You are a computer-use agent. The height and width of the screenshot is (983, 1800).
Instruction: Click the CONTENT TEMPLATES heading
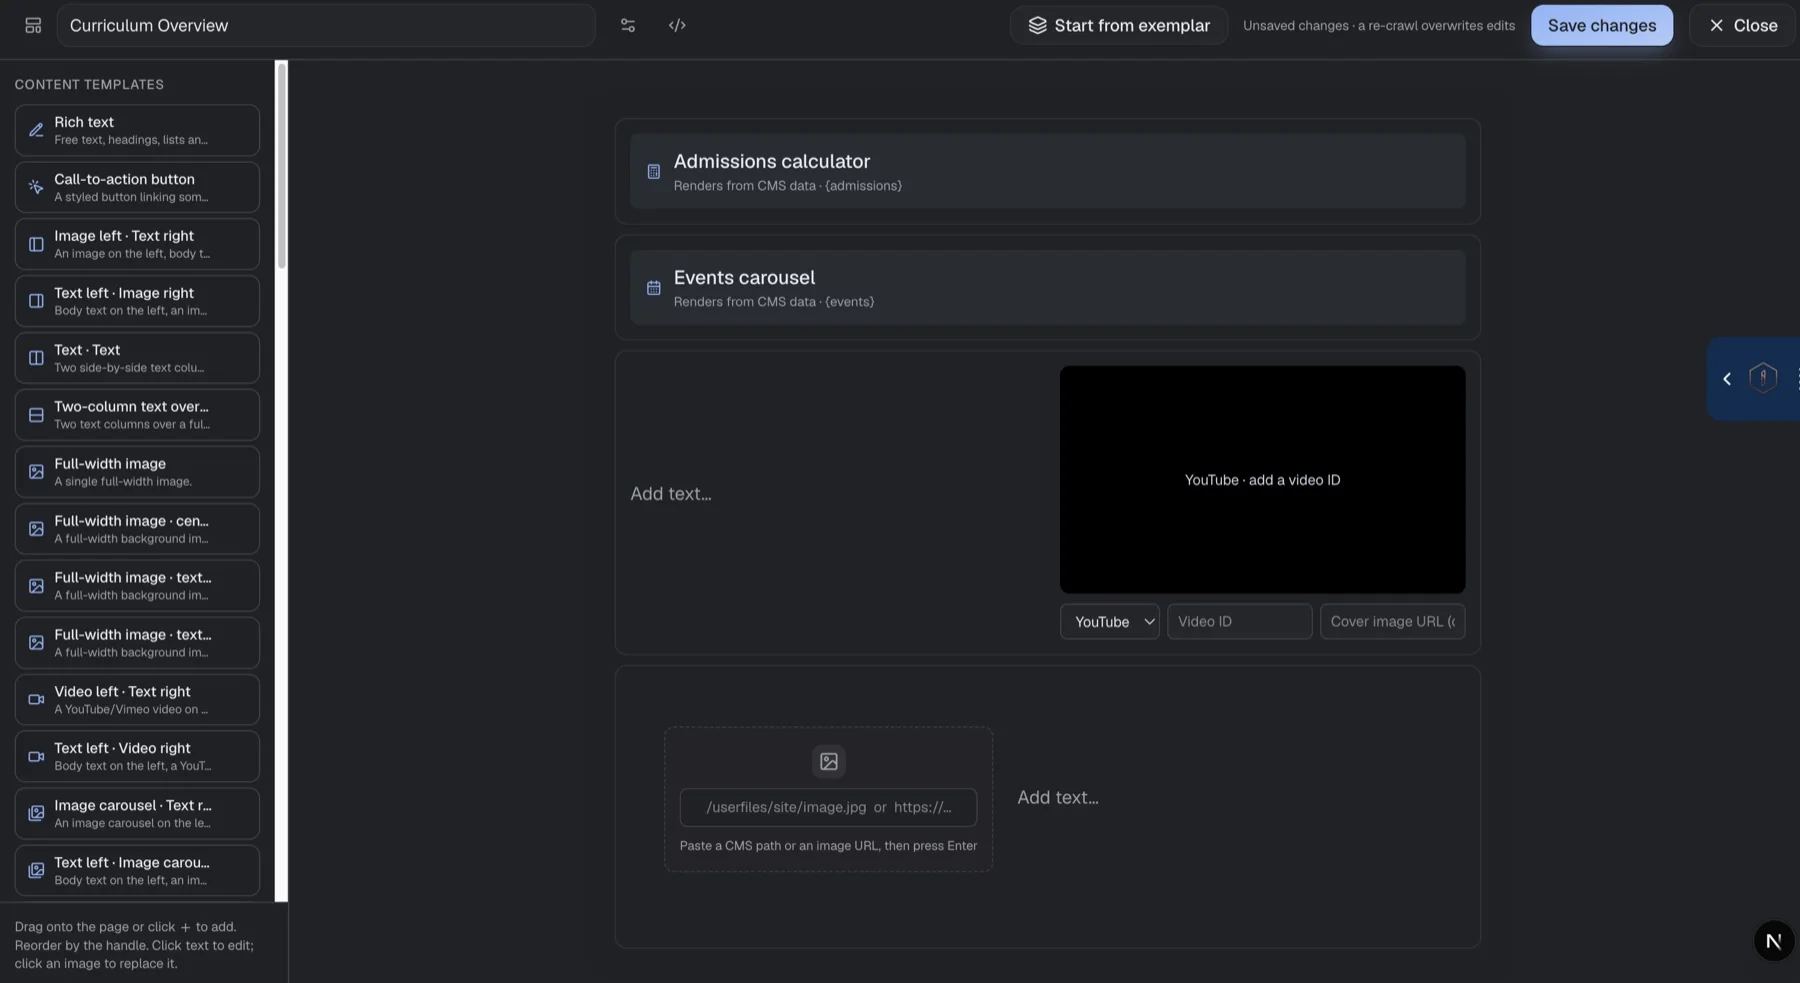(89, 85)
